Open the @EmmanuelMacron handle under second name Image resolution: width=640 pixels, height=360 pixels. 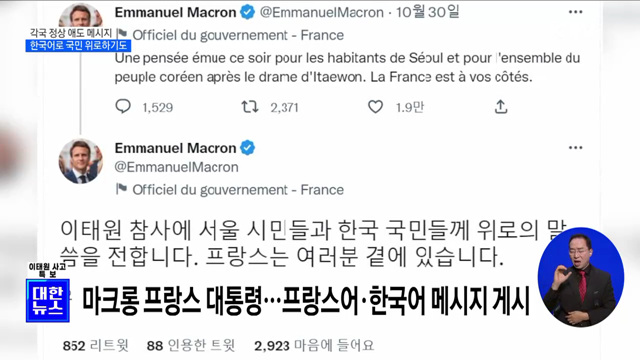point(176,167)
